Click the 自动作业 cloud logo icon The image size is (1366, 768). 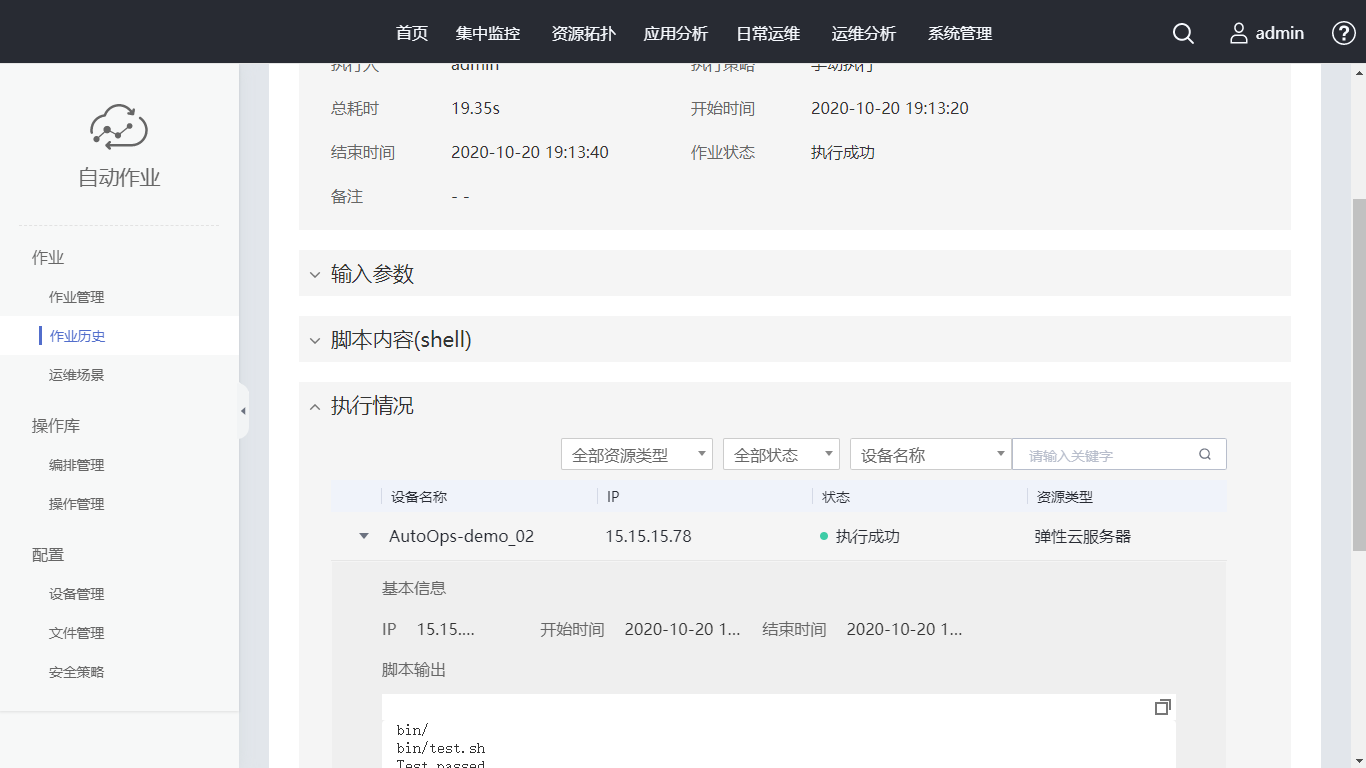coord(119,127)
